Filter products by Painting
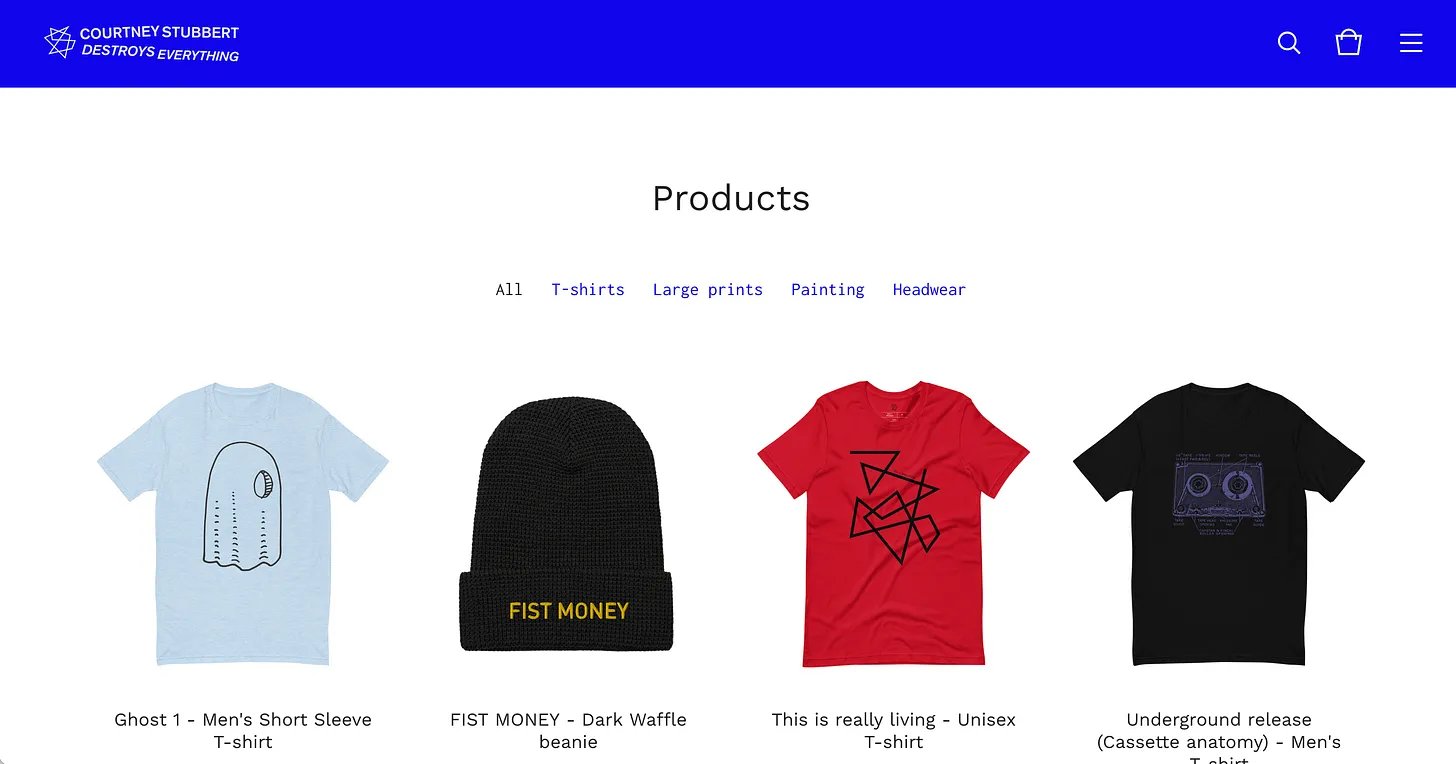This screenshot has width=1456, height=764. pyautogui.click(x=828, y=290)
